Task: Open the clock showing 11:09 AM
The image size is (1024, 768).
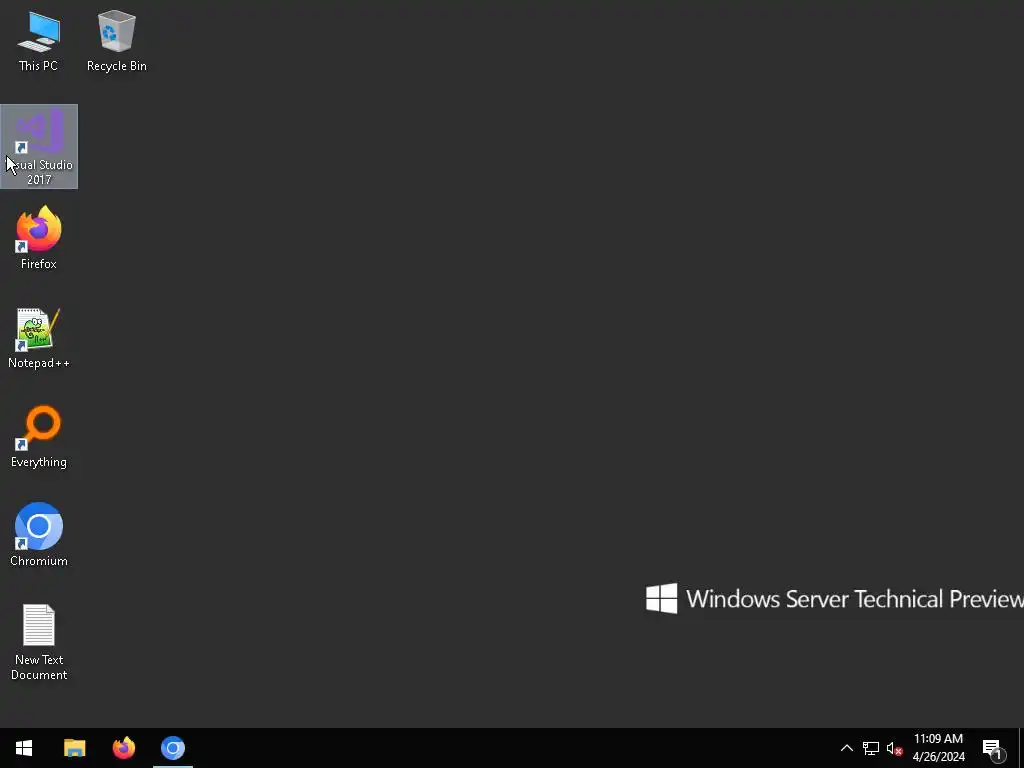Action: point(938,748)
